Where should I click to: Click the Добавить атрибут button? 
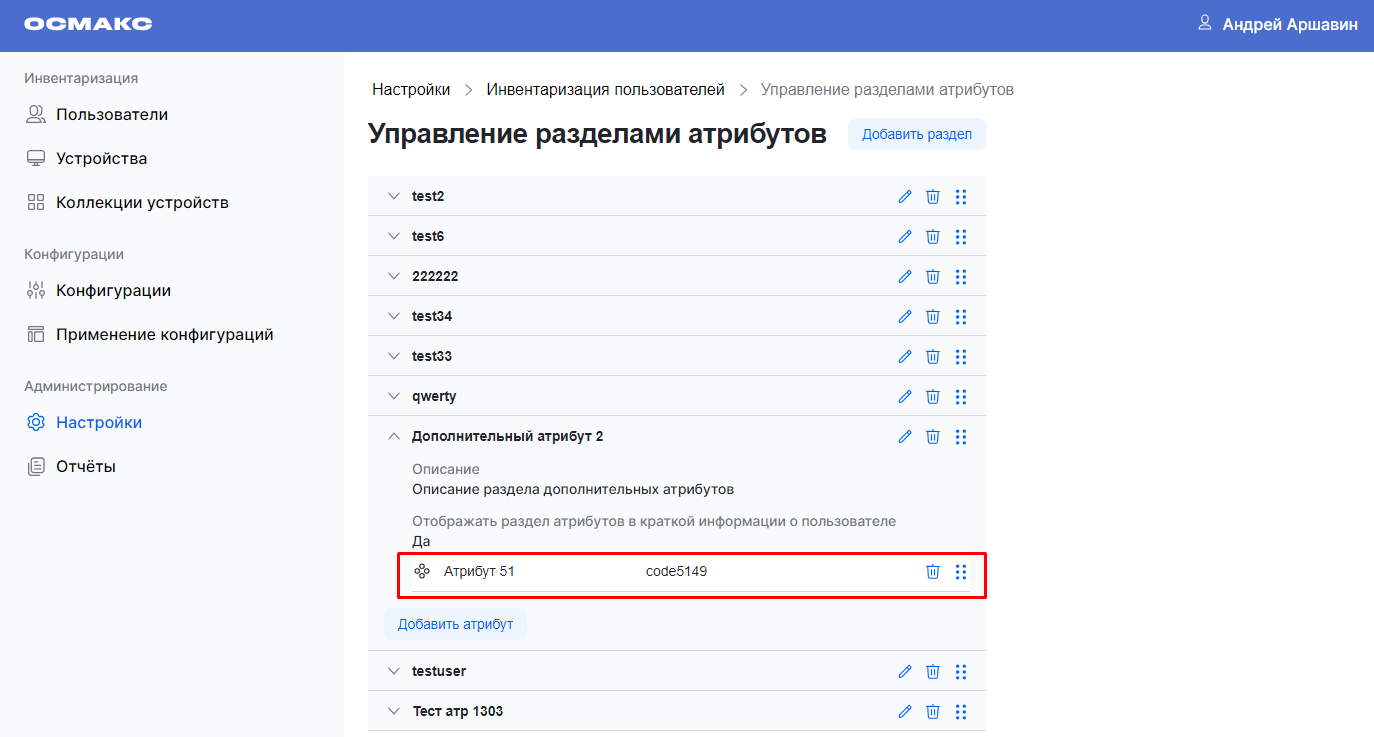pyautogui.click(x=455, y=625)
